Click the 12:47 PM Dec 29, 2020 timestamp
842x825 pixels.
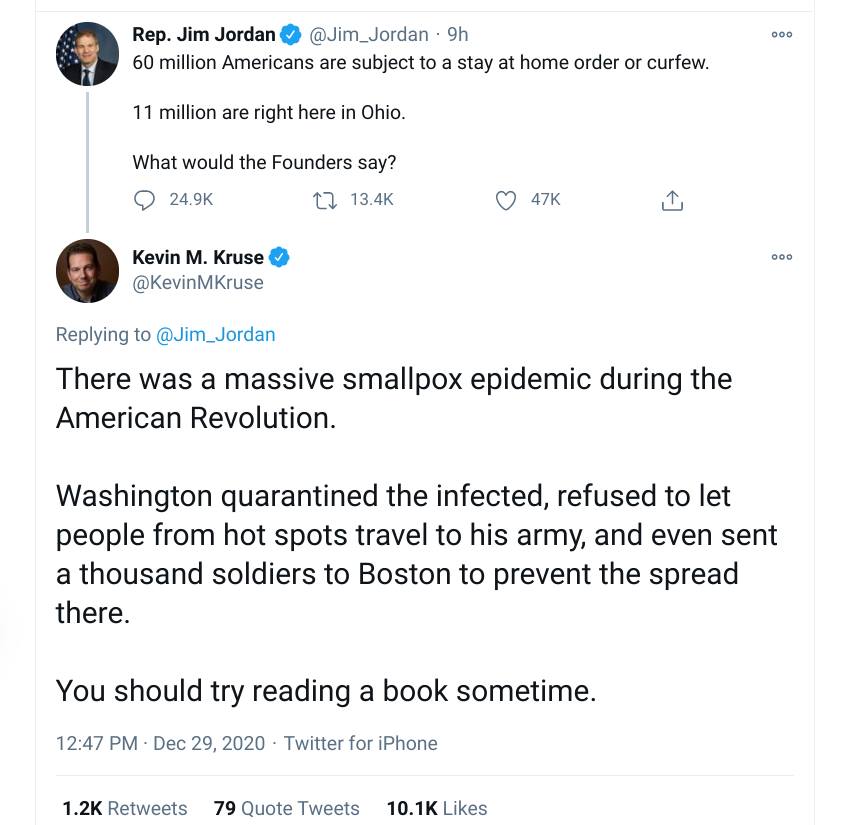tap(160, 743)
